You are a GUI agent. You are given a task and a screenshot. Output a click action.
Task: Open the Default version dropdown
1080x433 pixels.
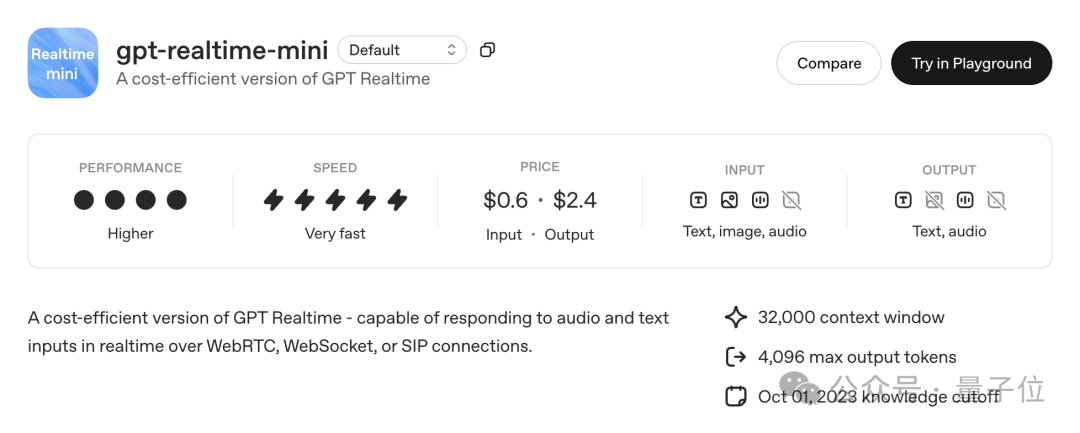pos(402,50)
